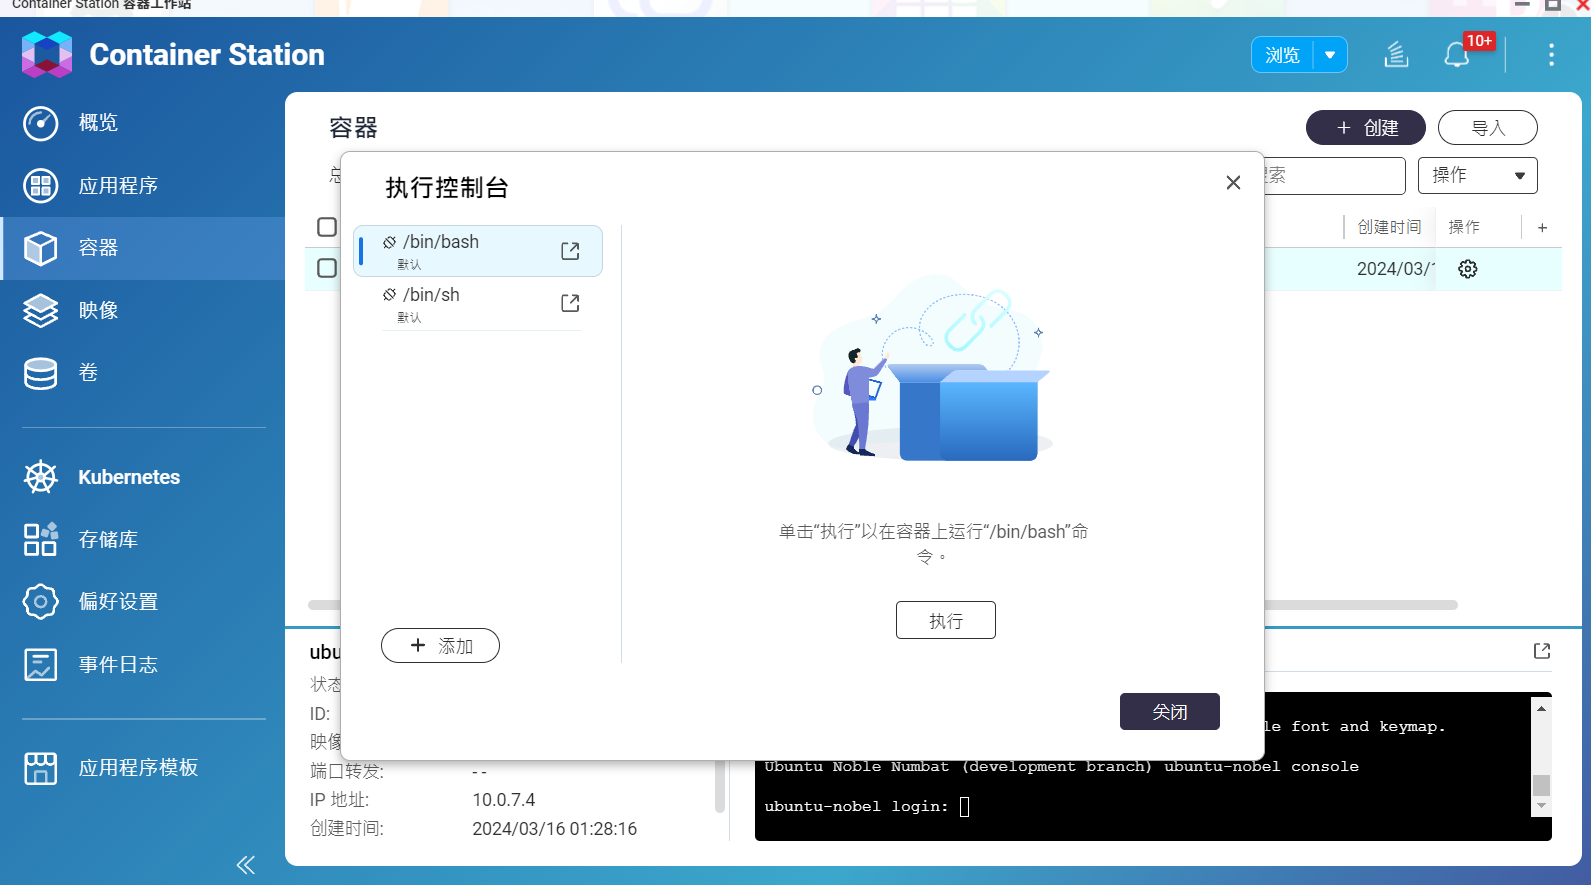Open /bin/bash in new window icon

[570, 251]
